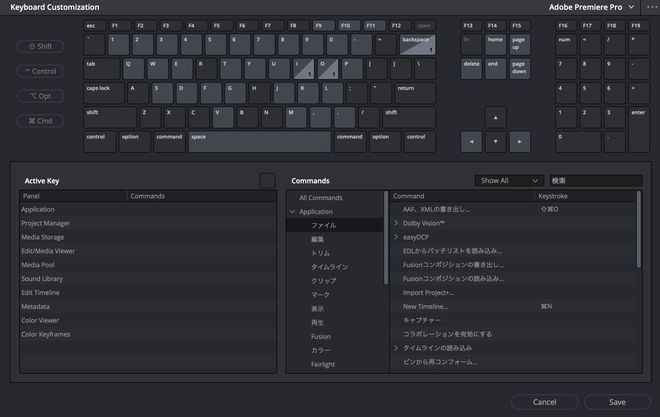Click the Save button

pyautogui.click(x=617, y=402)
